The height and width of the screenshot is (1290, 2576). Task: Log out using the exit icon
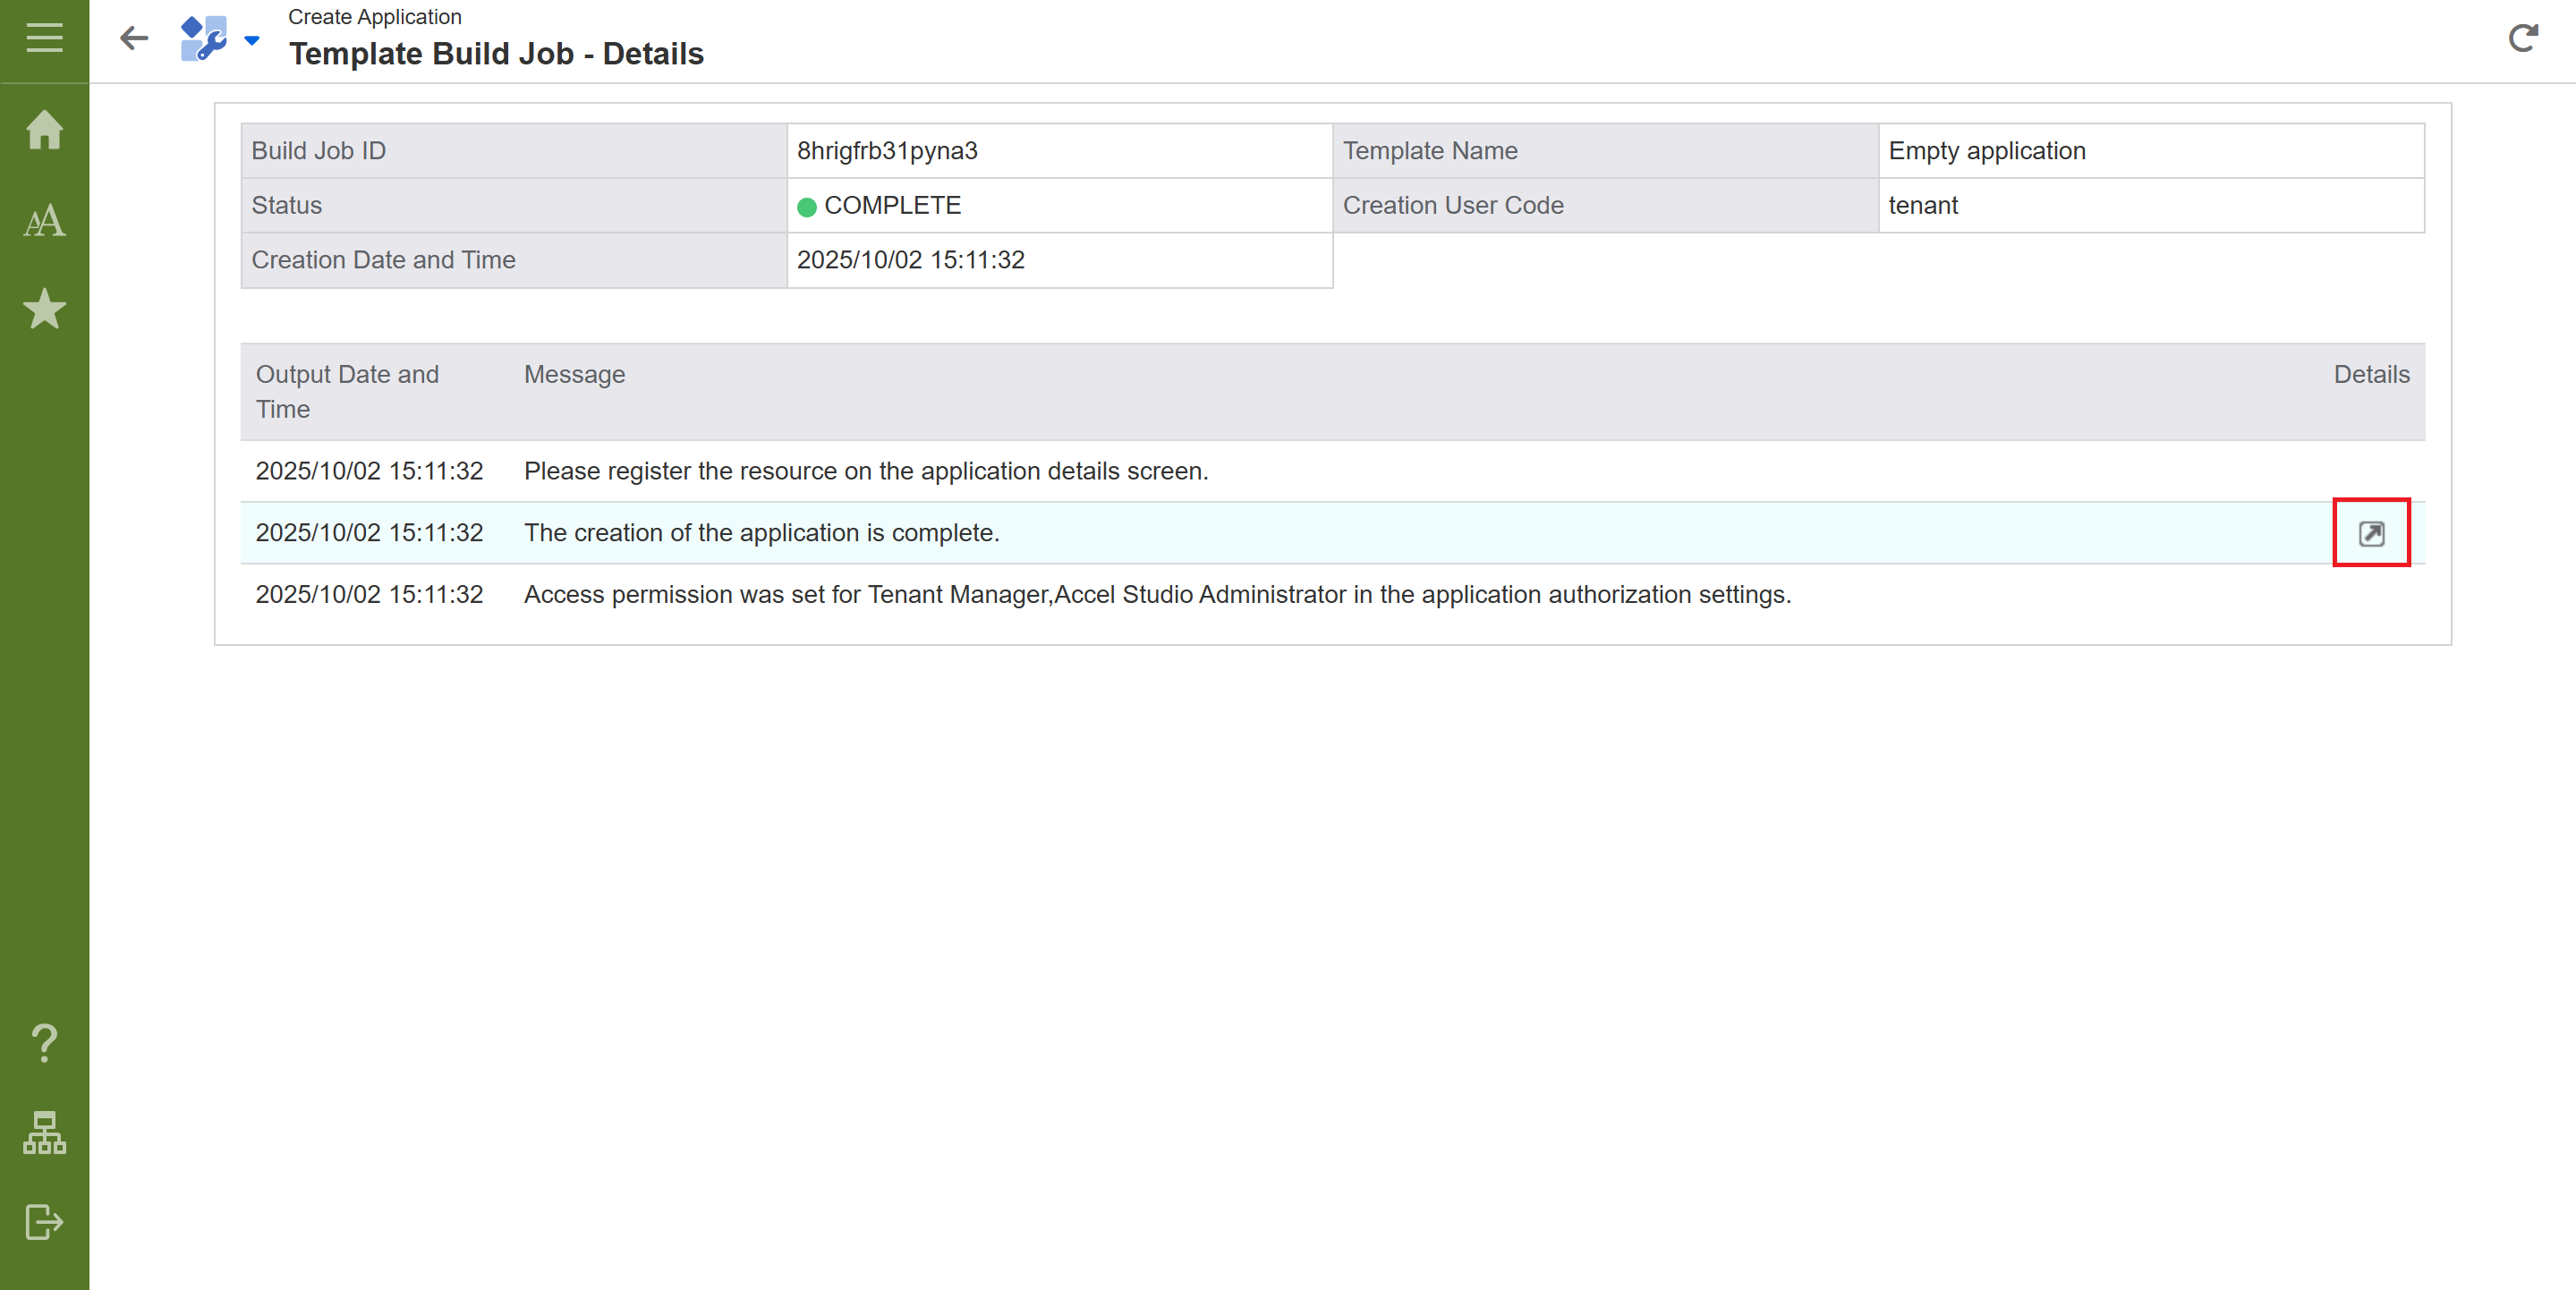click(x=44, y=1222)
